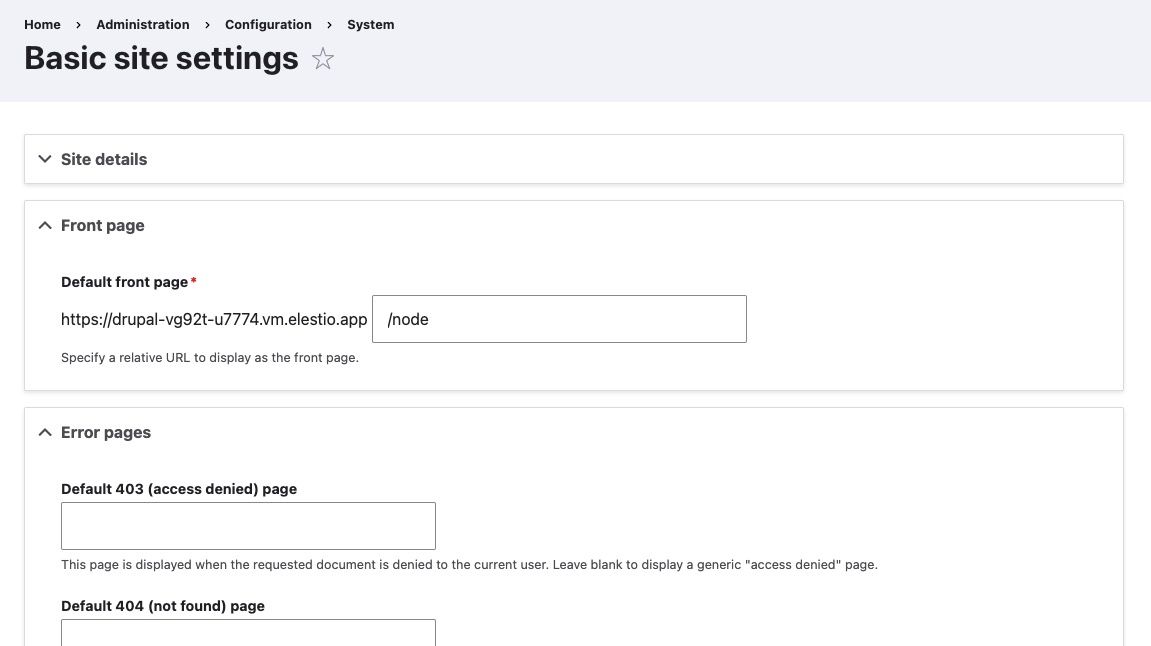Click the Default 404 not found input field
Viewport: 1151px width, 646px height.
pos(248,634)
